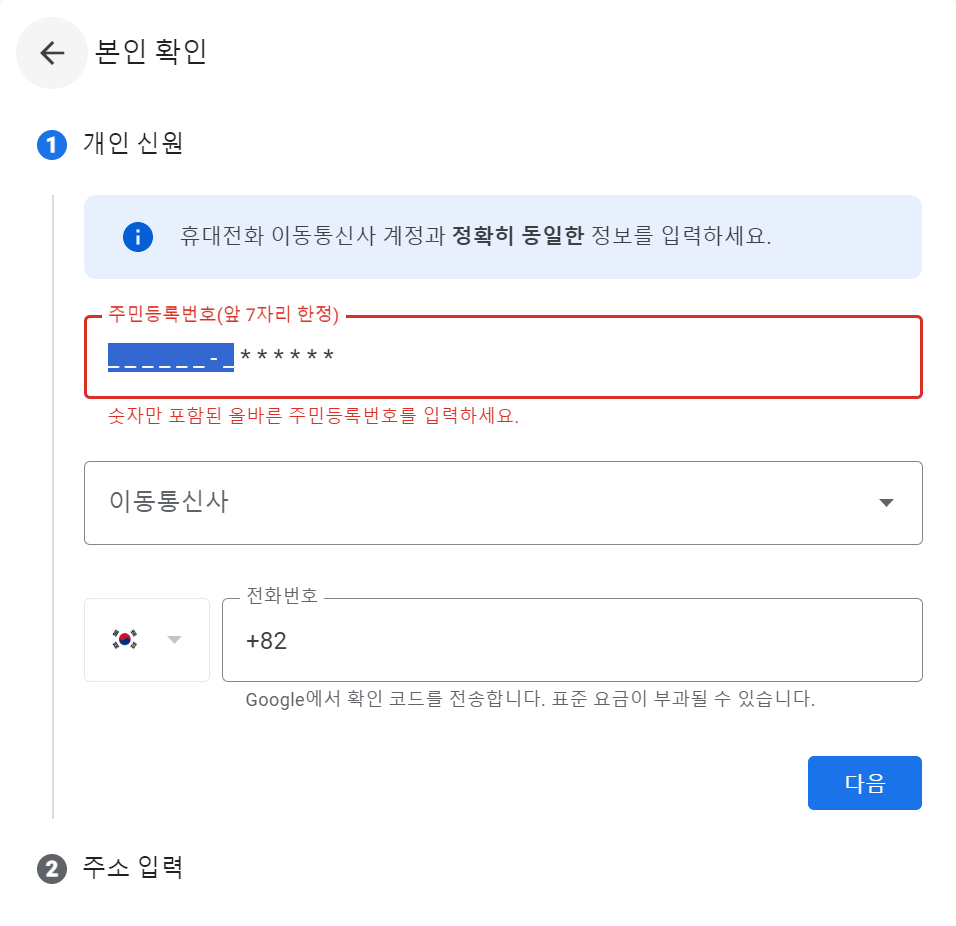Click the South Korea flag icon

125,639
